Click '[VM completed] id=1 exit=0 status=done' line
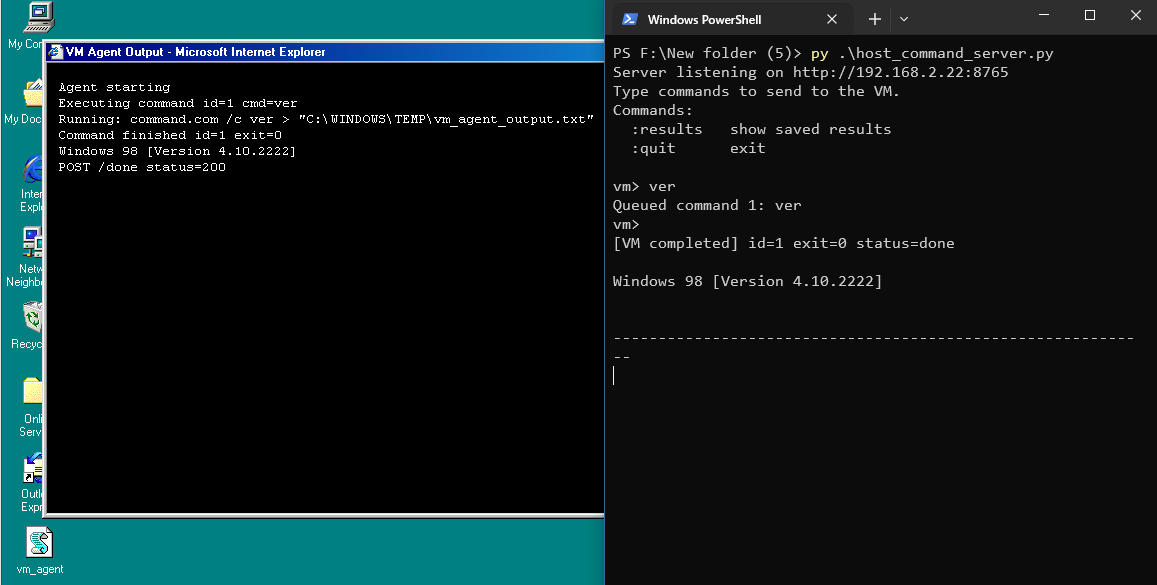Screen dimensions: 1157x585 784,243
